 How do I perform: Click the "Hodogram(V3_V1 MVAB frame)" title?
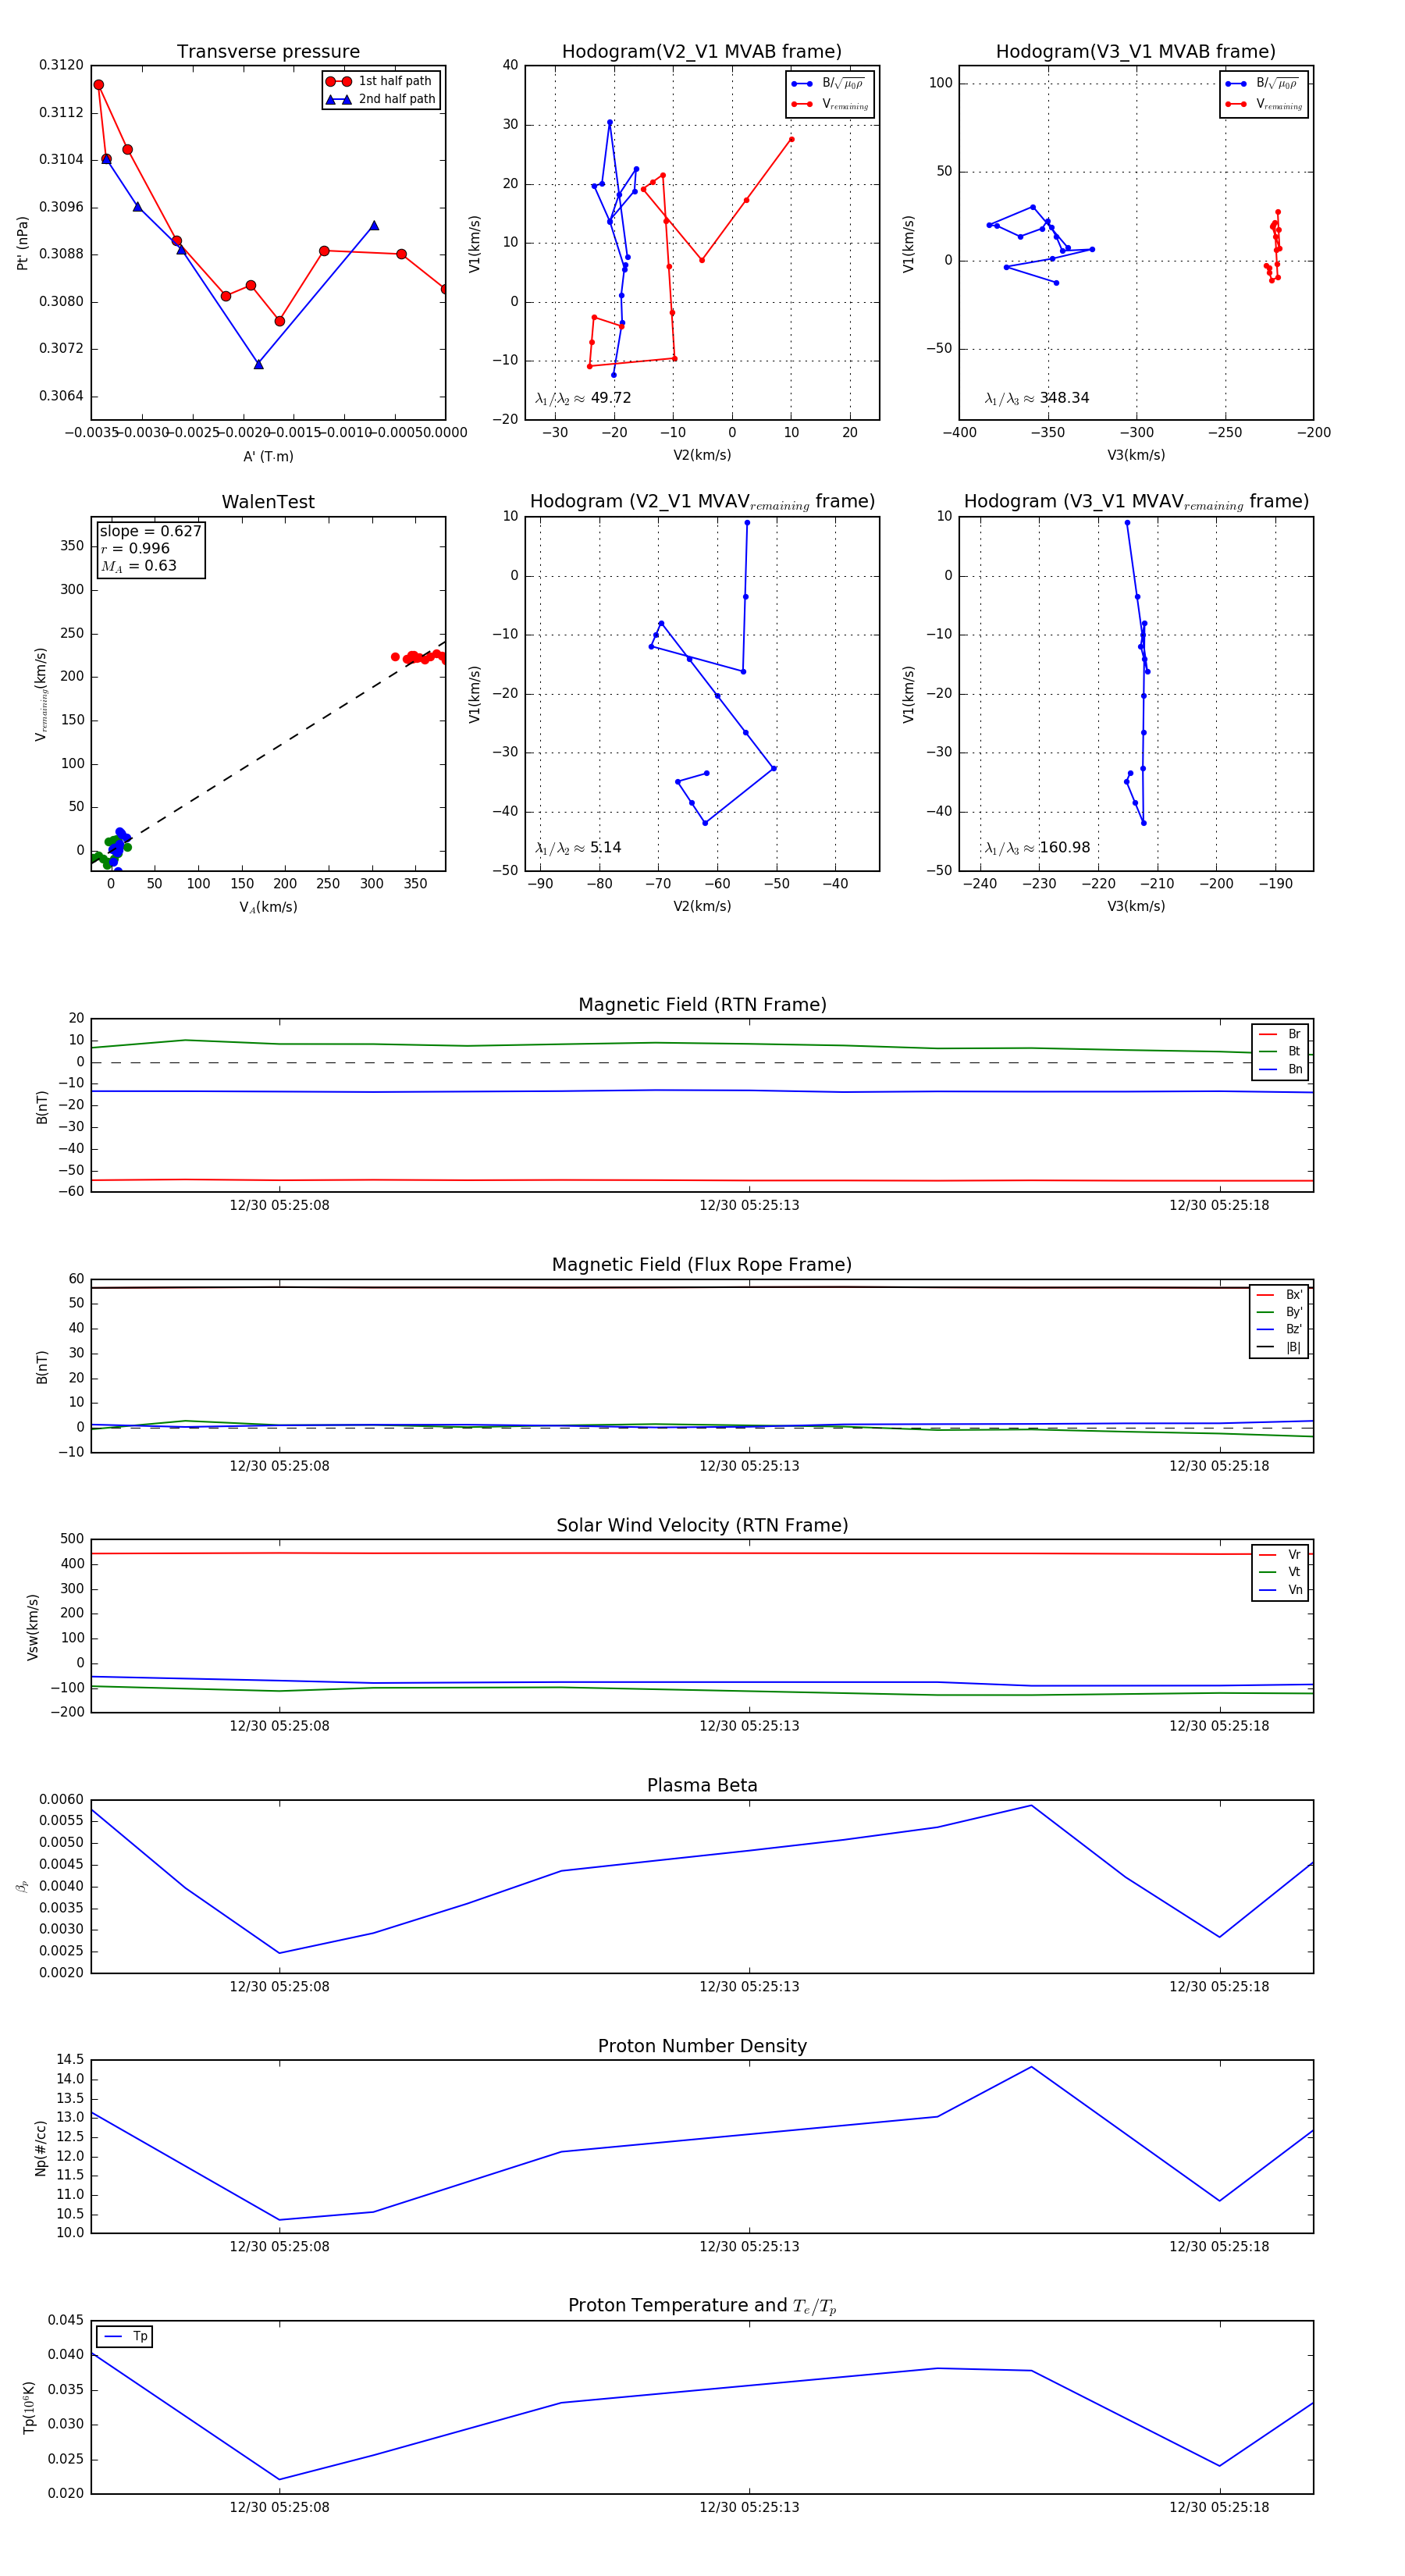tap(1136, 52)
